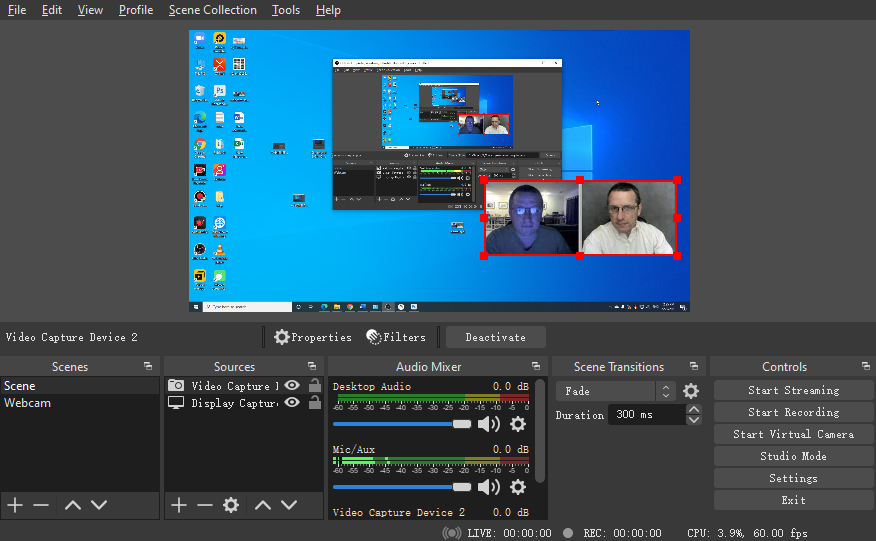Pop out the Scene Transitions dock

click(694, 366)
